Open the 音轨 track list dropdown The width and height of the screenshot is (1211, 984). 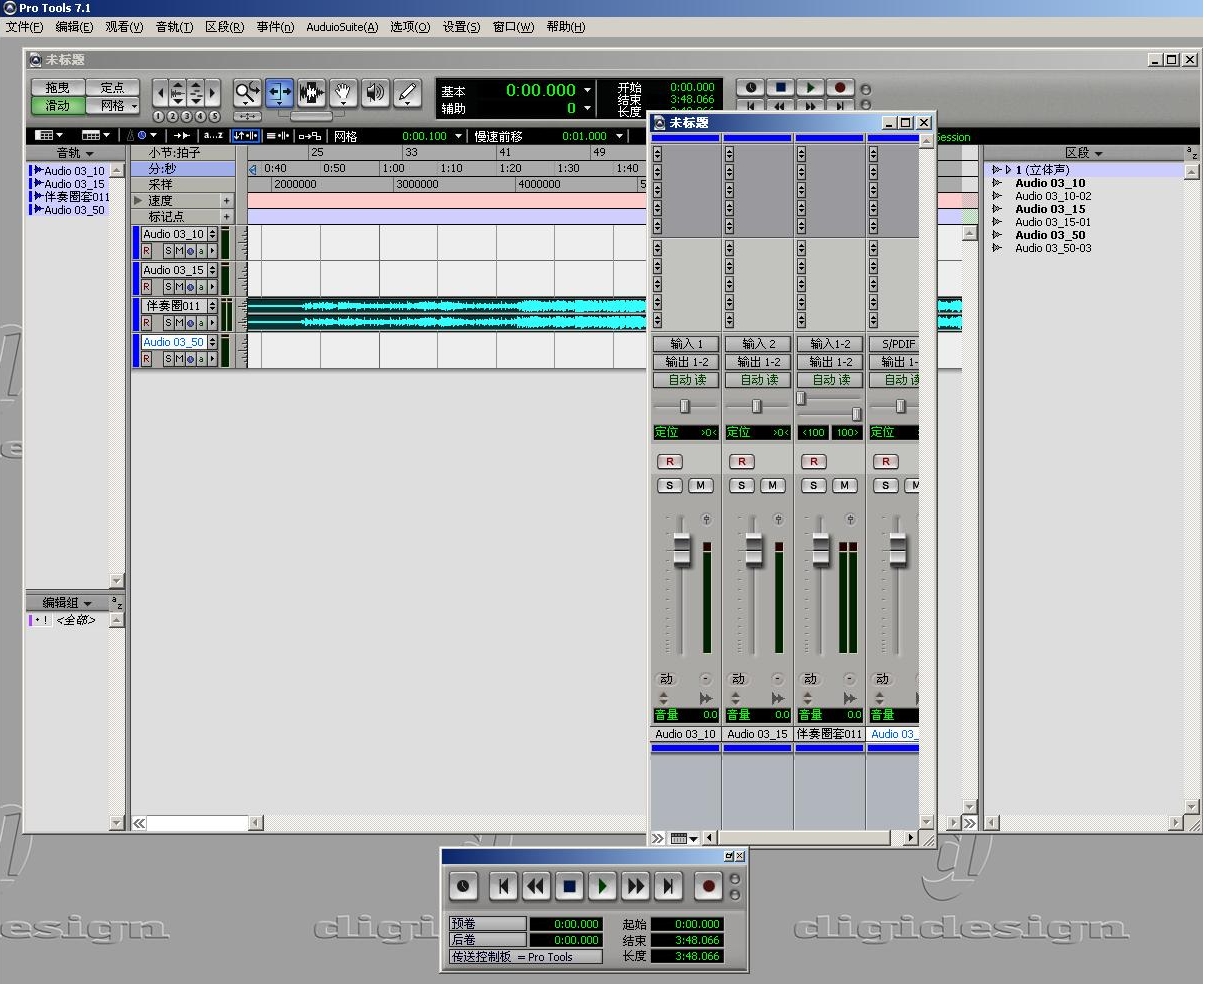click(75, 153)
